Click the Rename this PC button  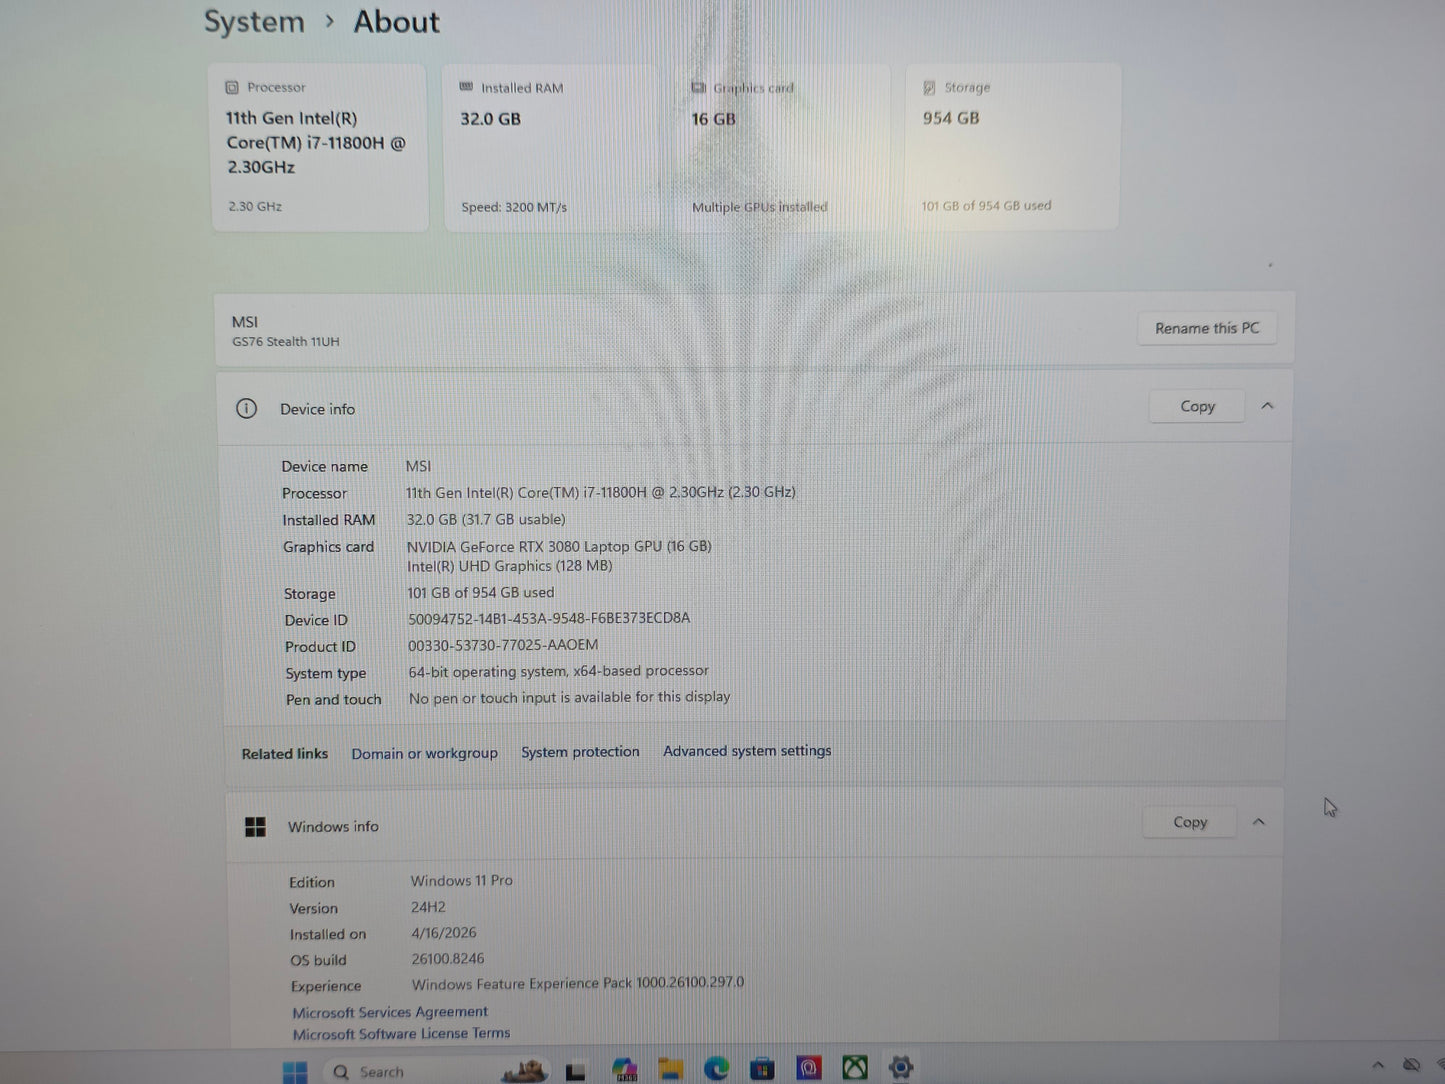(1207, 328)
